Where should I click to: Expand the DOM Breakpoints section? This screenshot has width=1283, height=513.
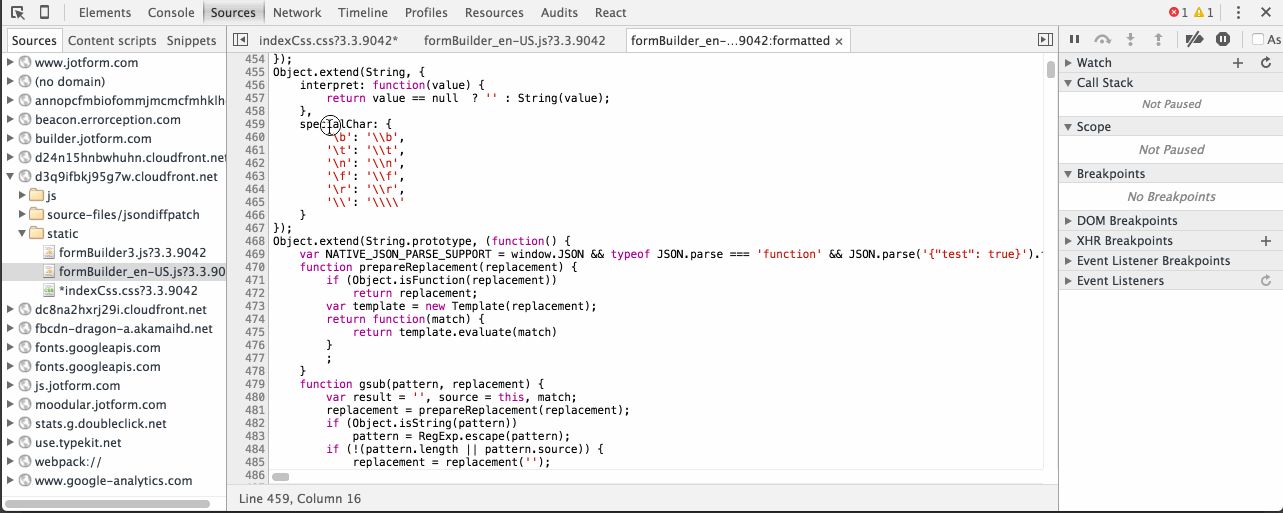[x=1067, y=221]
